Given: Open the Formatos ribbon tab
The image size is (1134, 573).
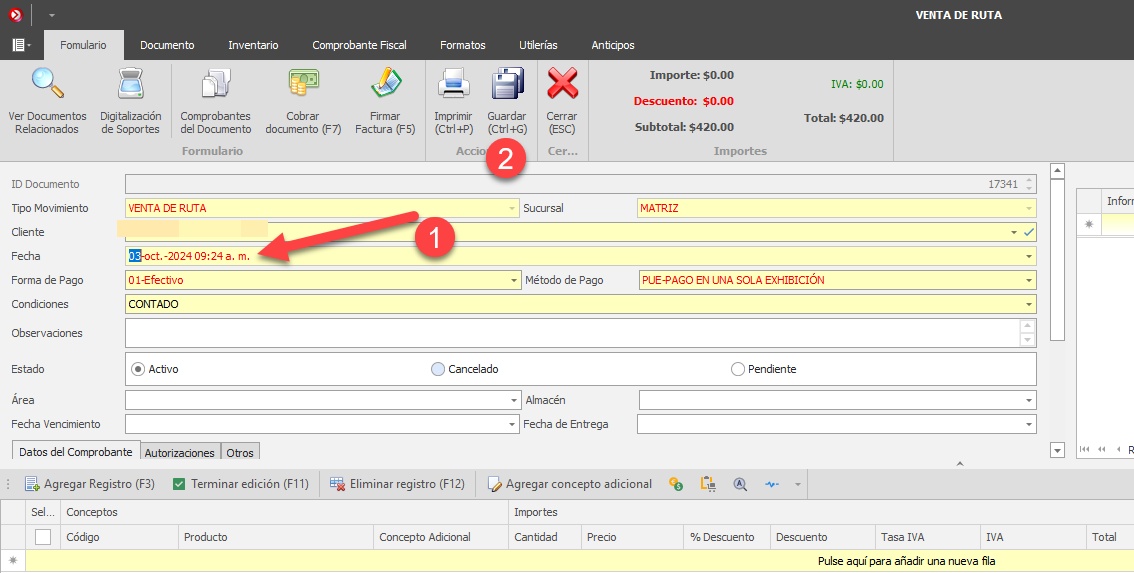Looking at the screenshot, I should [x=463, y=45].
